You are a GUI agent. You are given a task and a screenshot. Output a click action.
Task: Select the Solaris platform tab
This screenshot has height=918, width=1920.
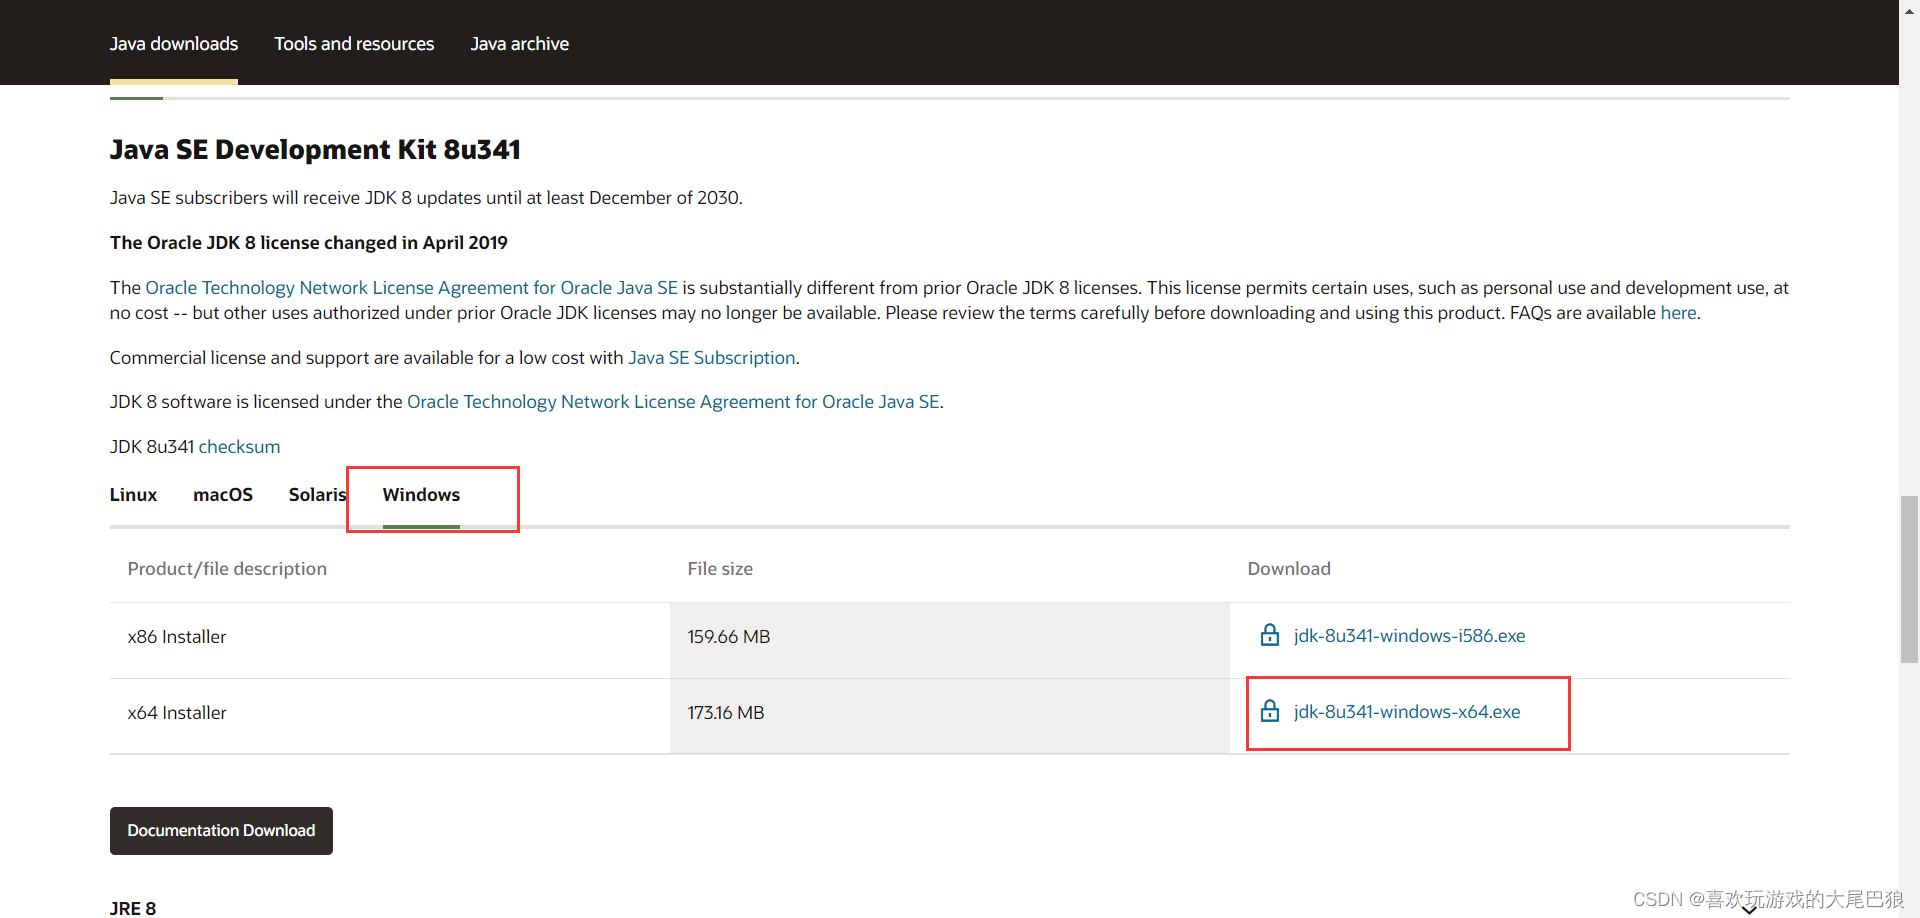click(x=317, y=495)
